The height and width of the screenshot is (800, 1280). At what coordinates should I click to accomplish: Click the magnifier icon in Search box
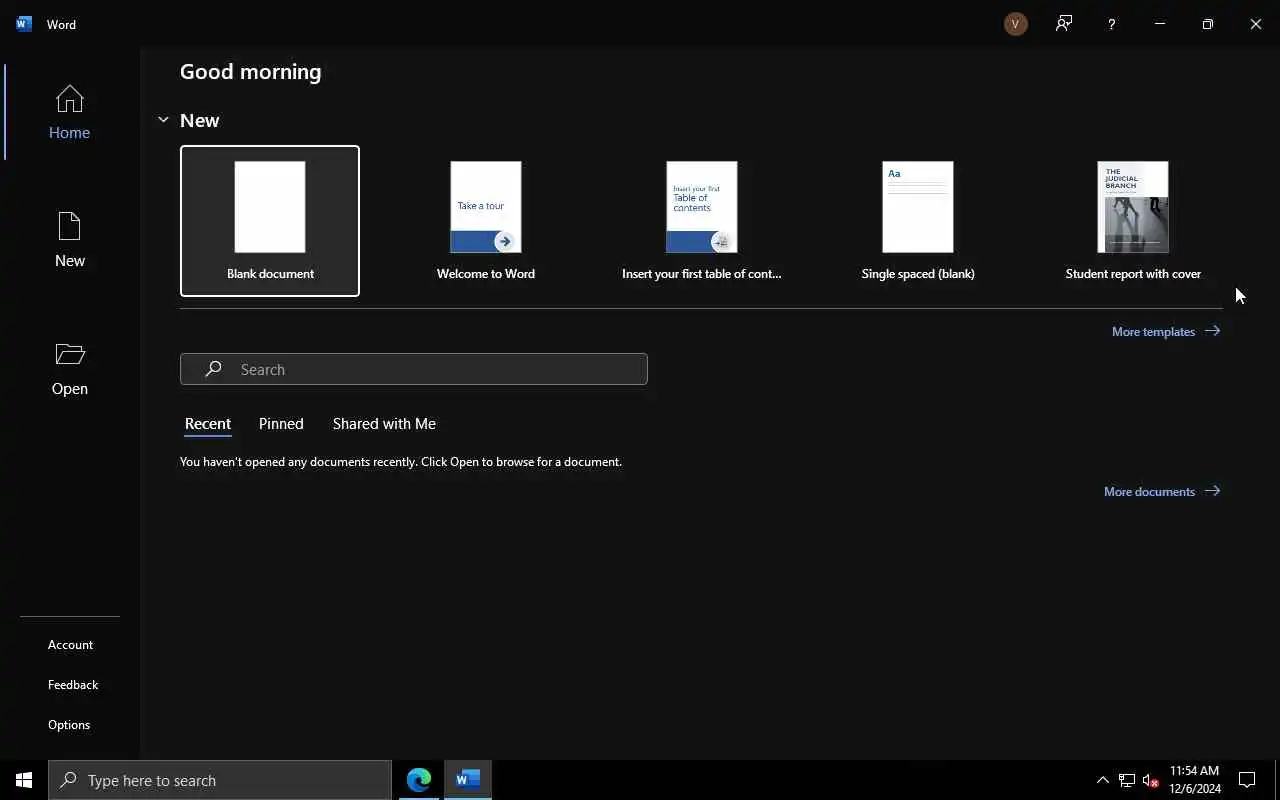tap(213, 369)
